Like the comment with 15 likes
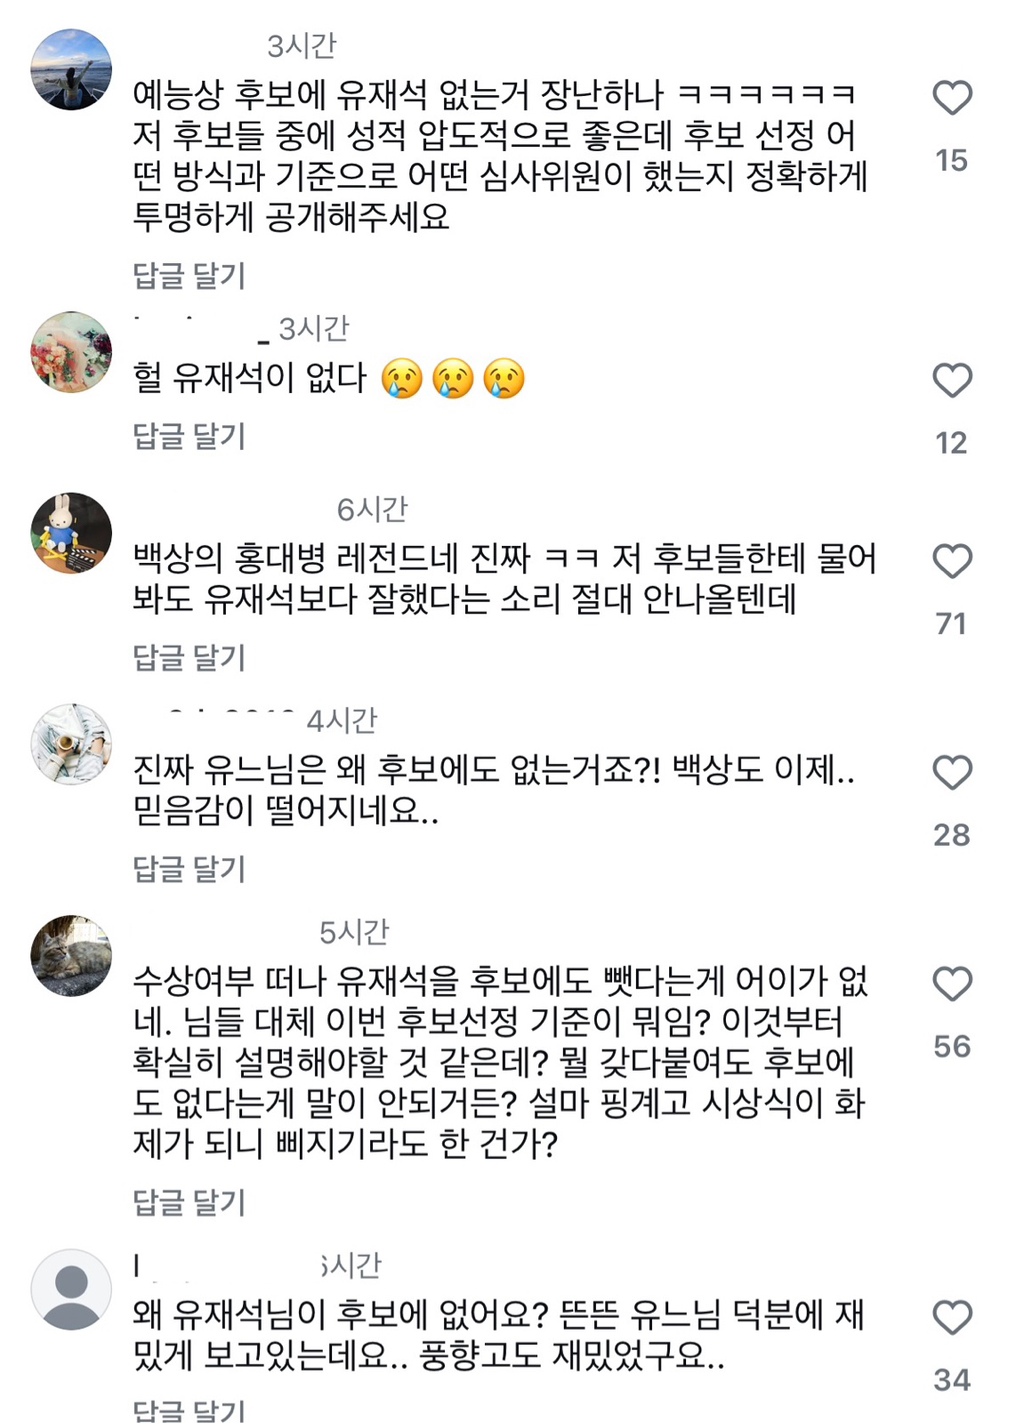Viewport: 1024px width, 1423px height. pyautogui.click(x=952, y=98)
